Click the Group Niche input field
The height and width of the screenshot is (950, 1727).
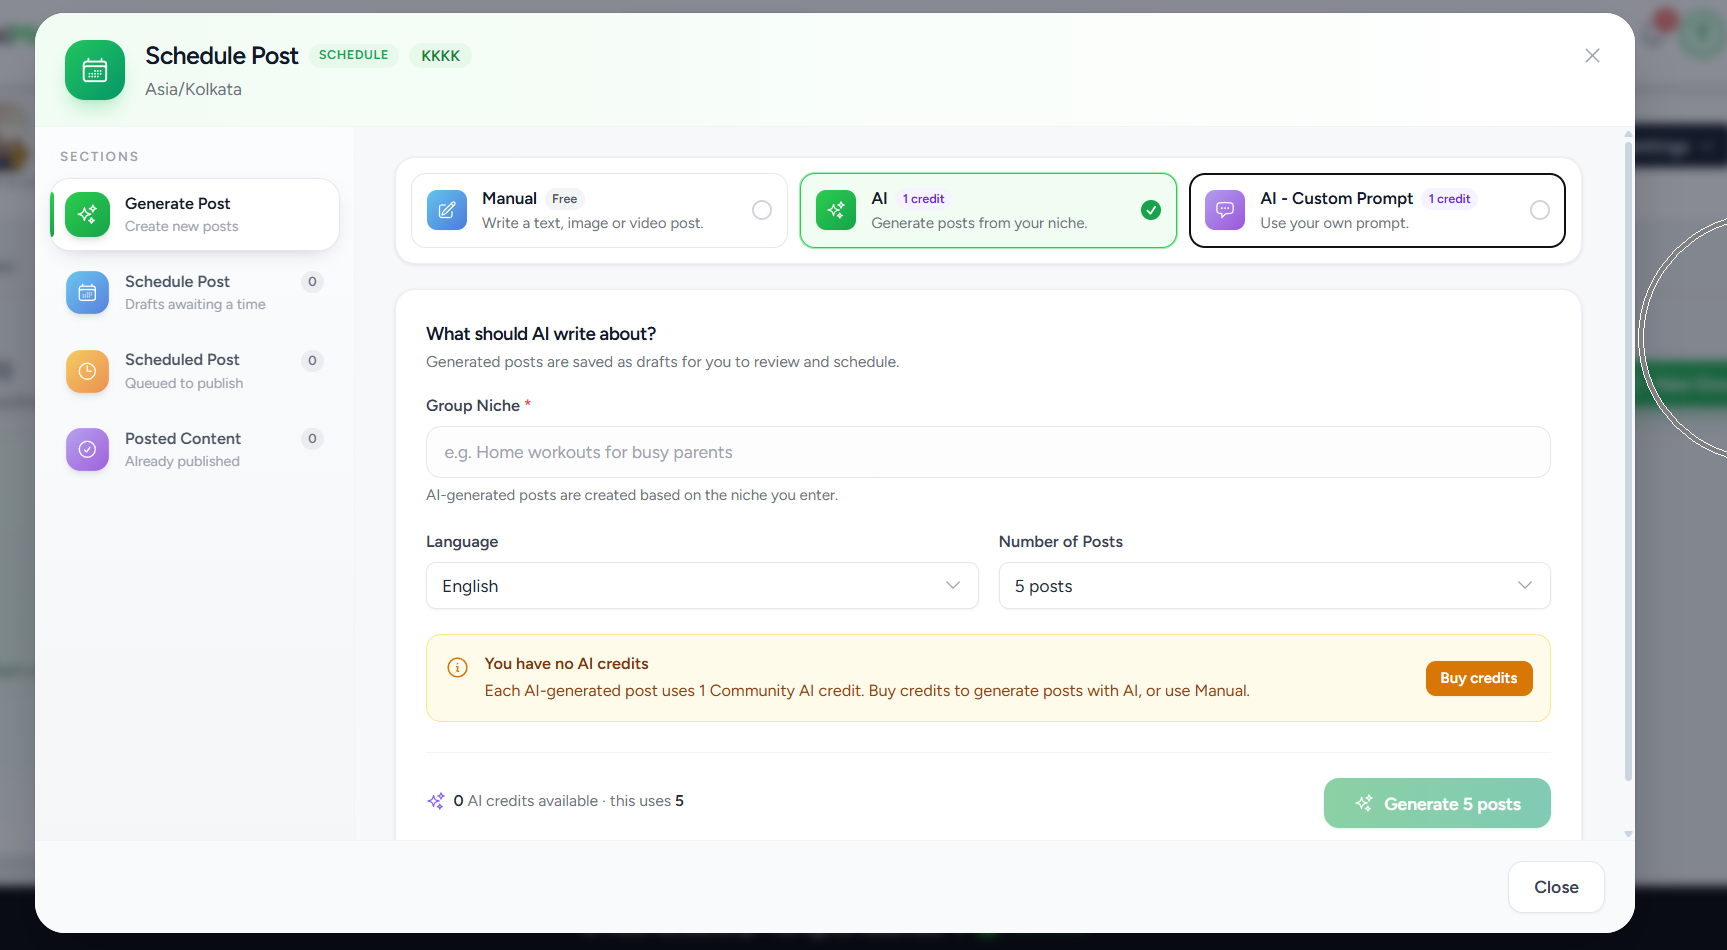pyautogui.click(x=988, y=452)
